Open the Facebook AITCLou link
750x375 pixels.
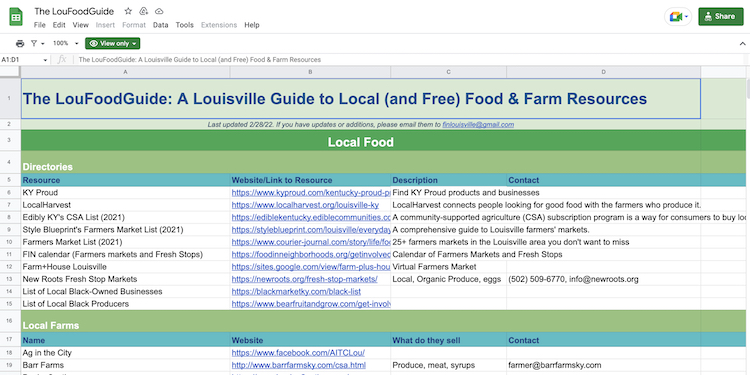click(298, 353)
